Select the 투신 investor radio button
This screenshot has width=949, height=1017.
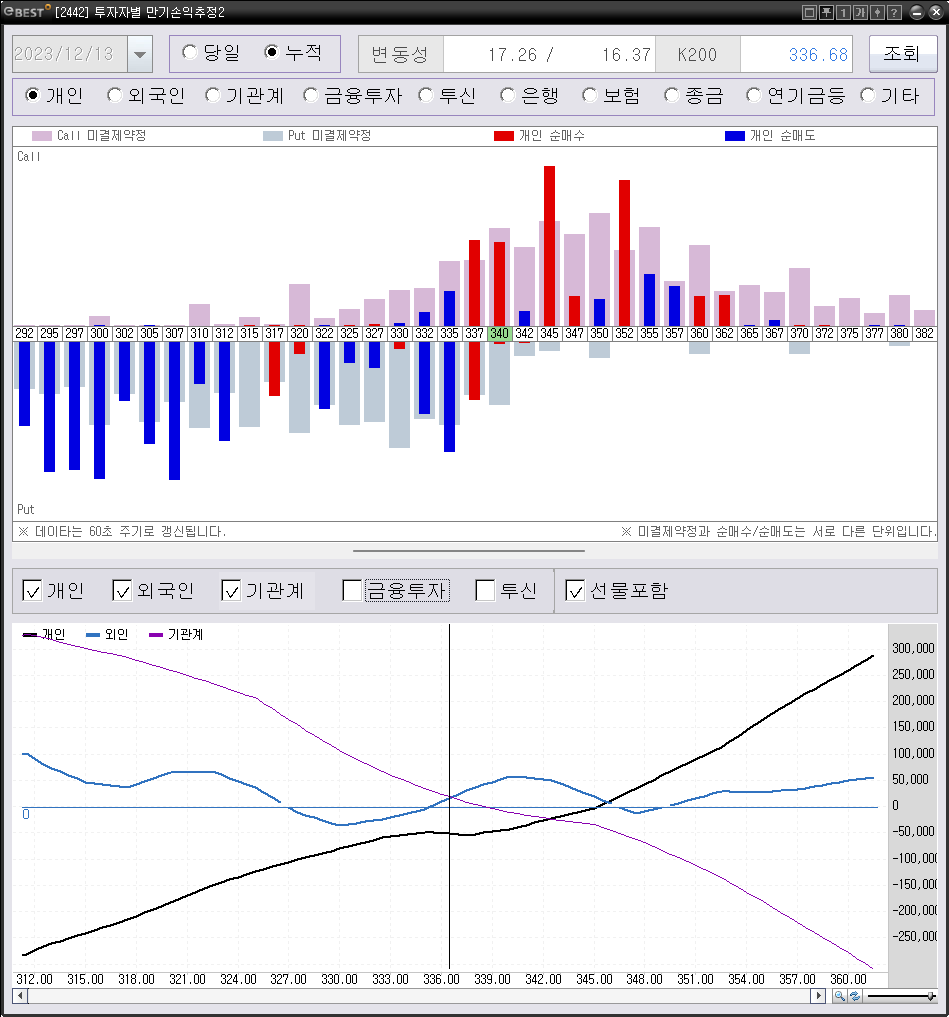426,95
